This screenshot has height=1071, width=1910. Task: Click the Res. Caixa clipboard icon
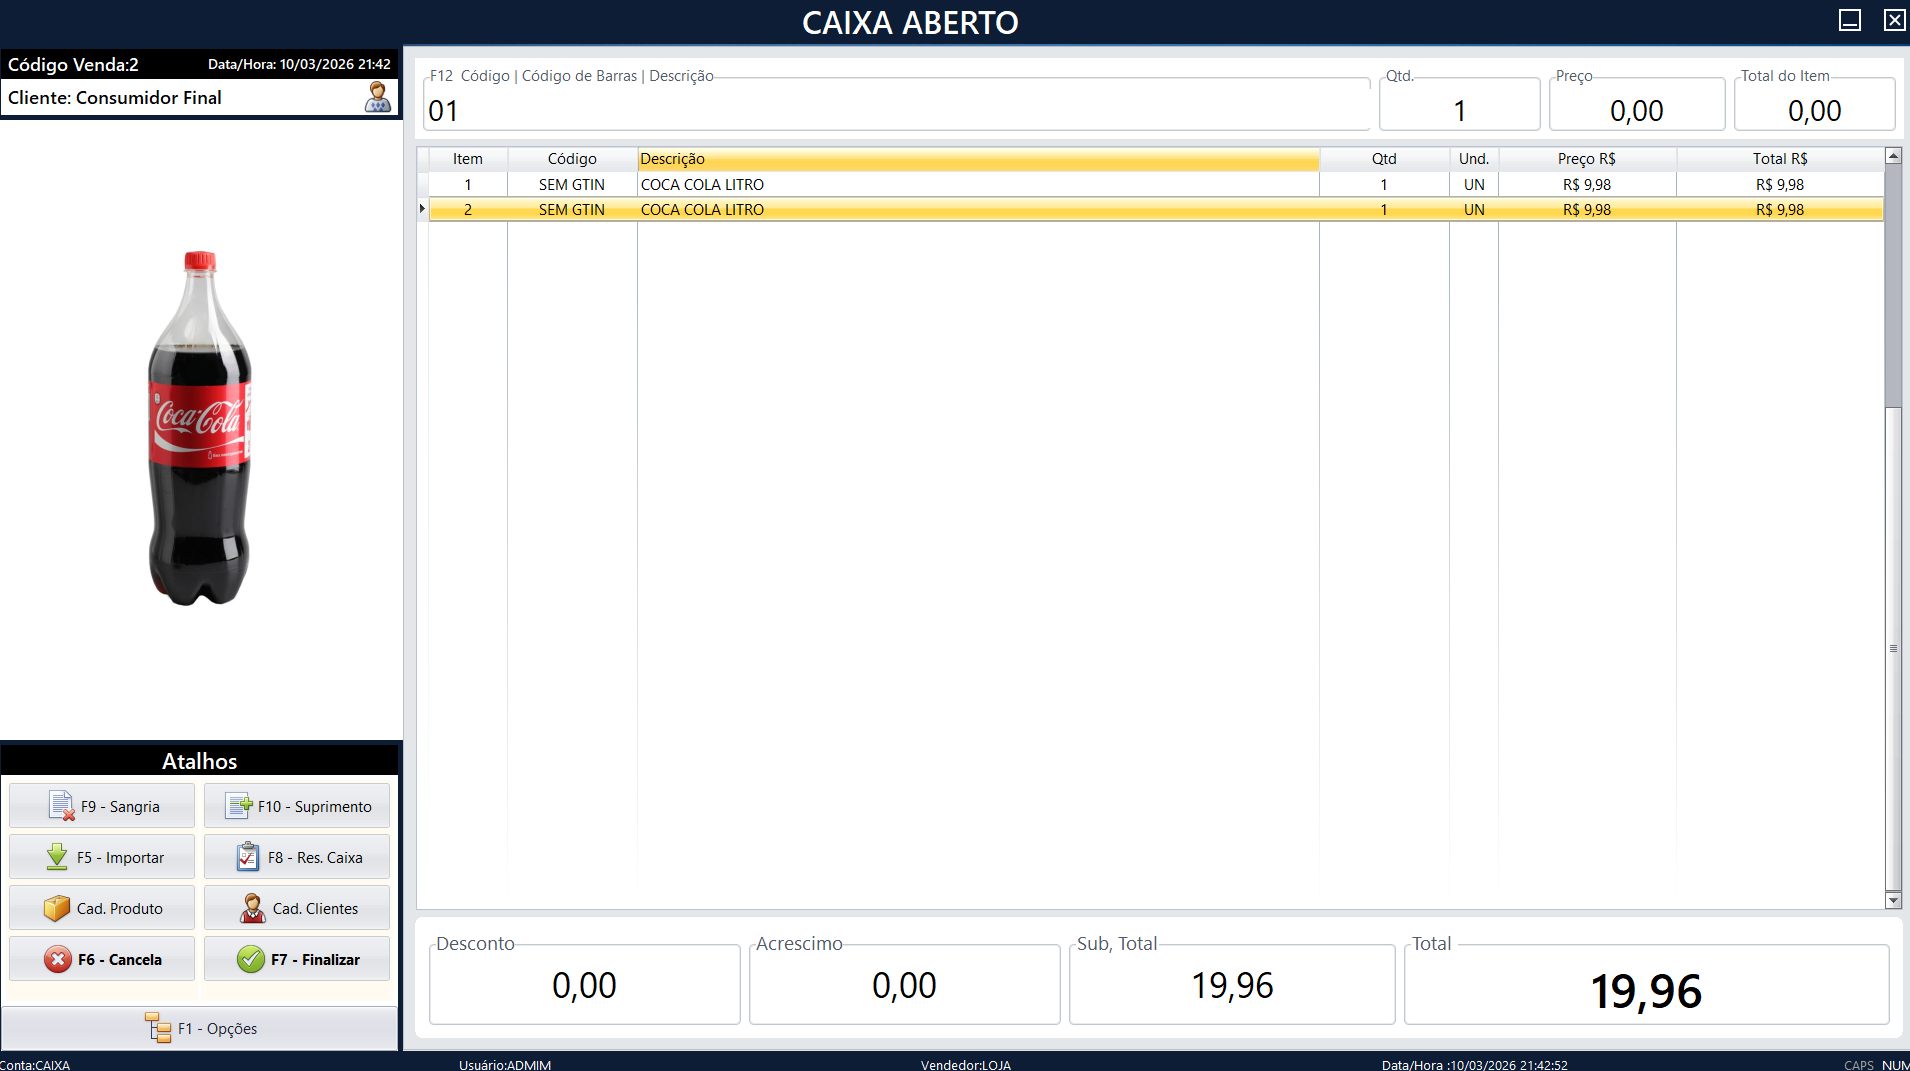(x=248, y=856)
